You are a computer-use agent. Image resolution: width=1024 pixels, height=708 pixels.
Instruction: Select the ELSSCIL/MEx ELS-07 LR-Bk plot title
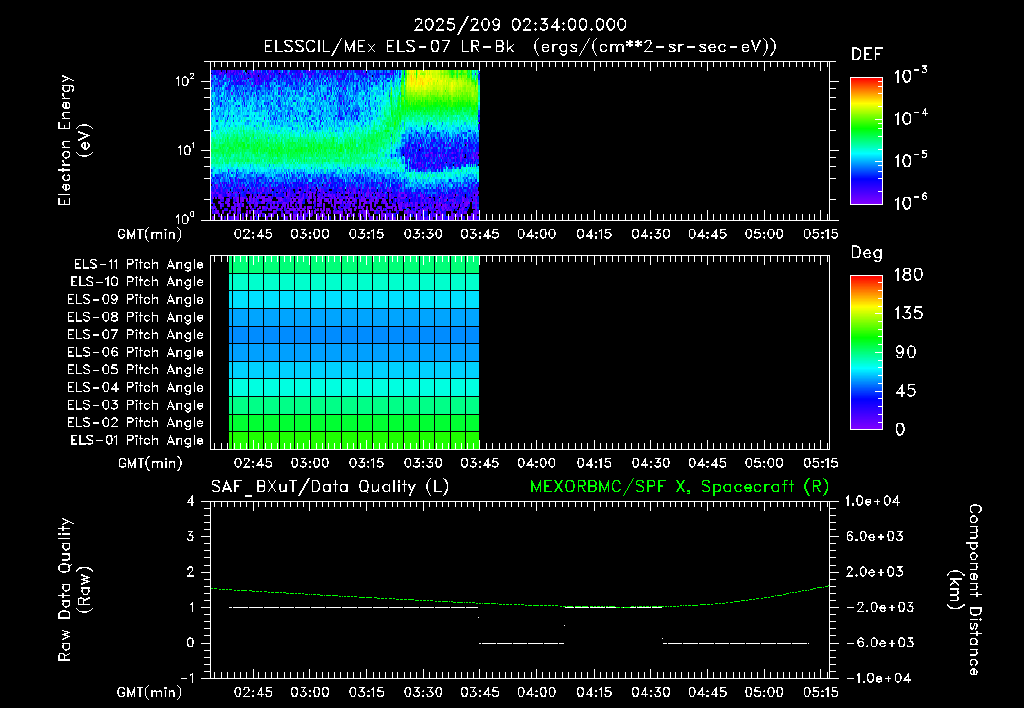tap(520, 47)
